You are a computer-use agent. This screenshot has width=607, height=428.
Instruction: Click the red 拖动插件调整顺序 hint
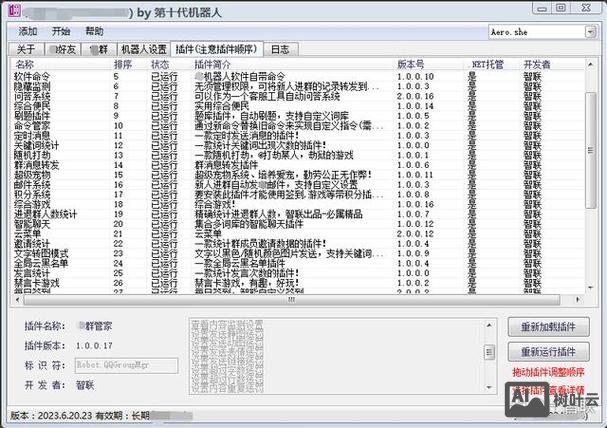[x=548, y=372]
